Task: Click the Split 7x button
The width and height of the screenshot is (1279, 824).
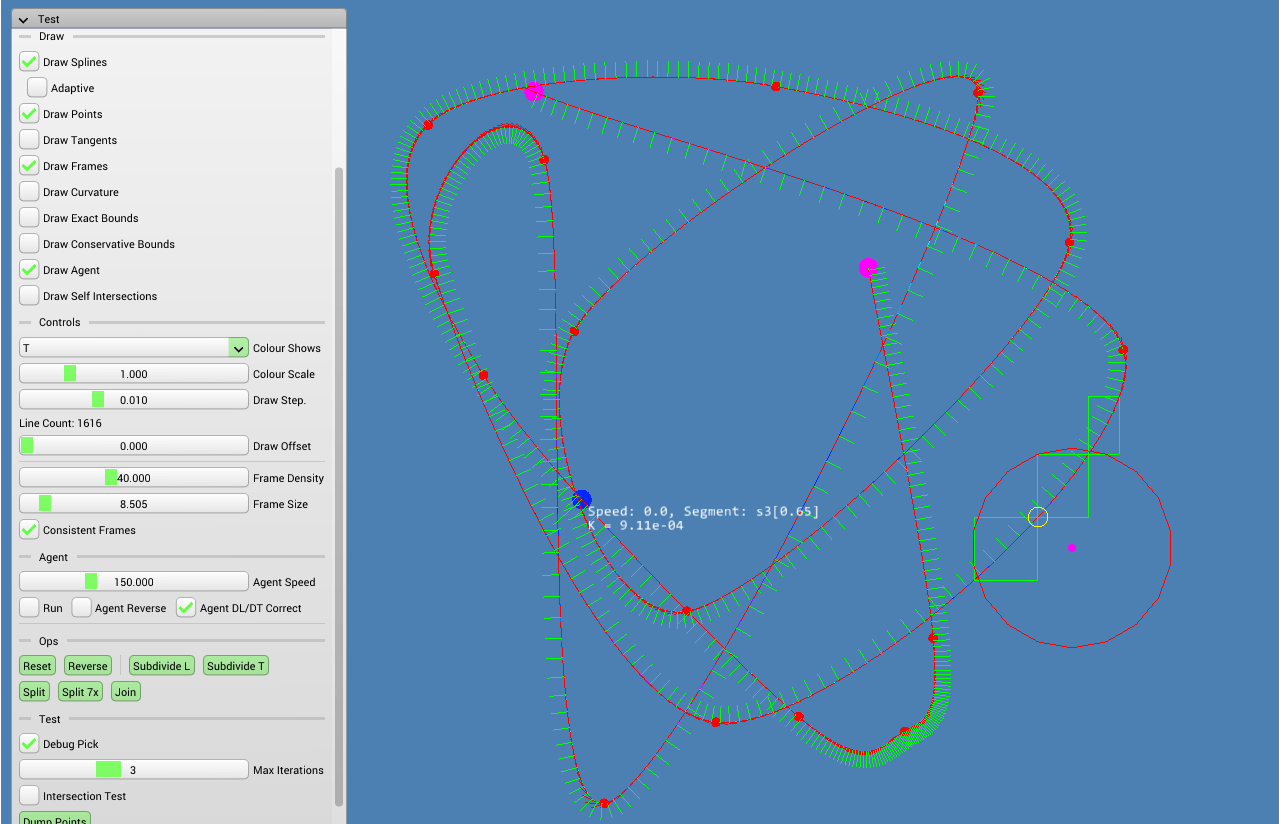Action: (x=80, y=692)
